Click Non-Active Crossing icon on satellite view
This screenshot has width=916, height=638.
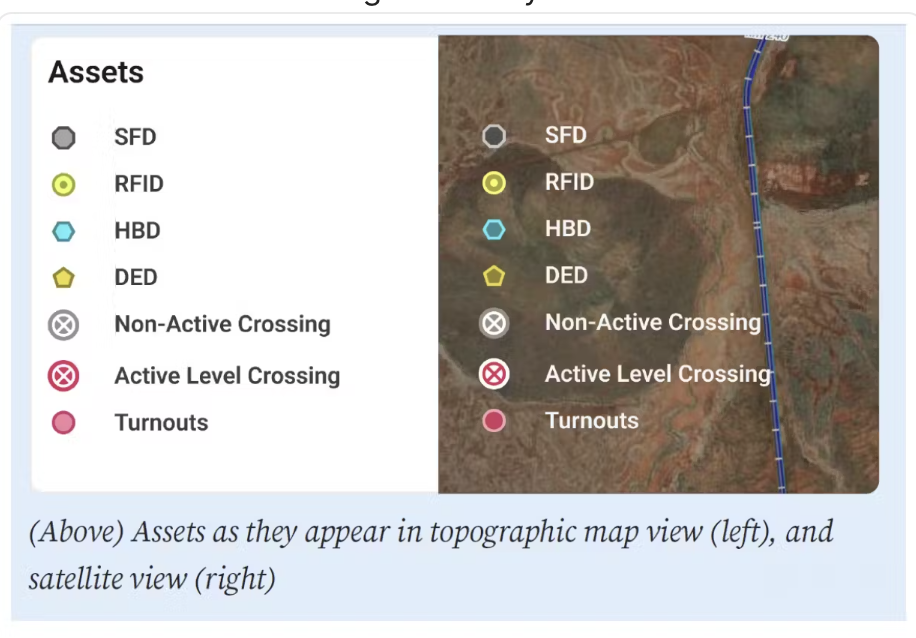coord(494,323)
